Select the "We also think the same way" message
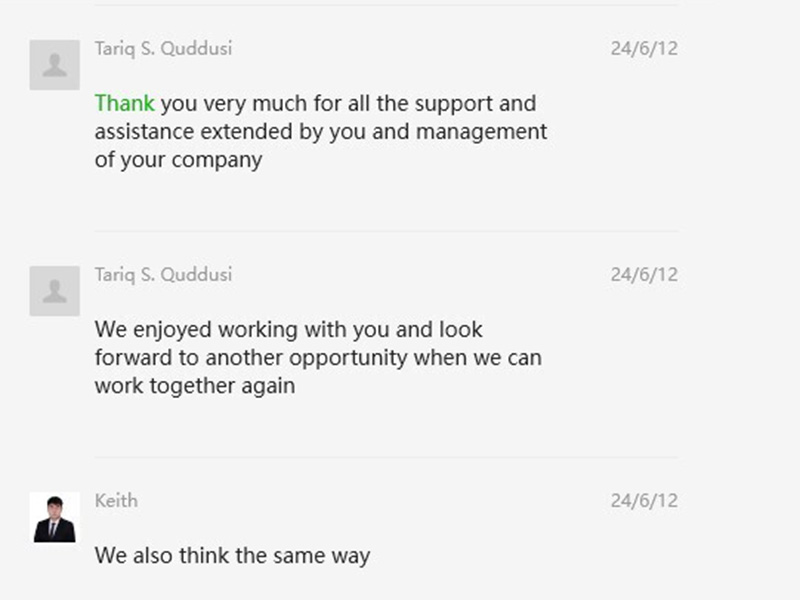The image size is (800, 600). coord(232,556)
